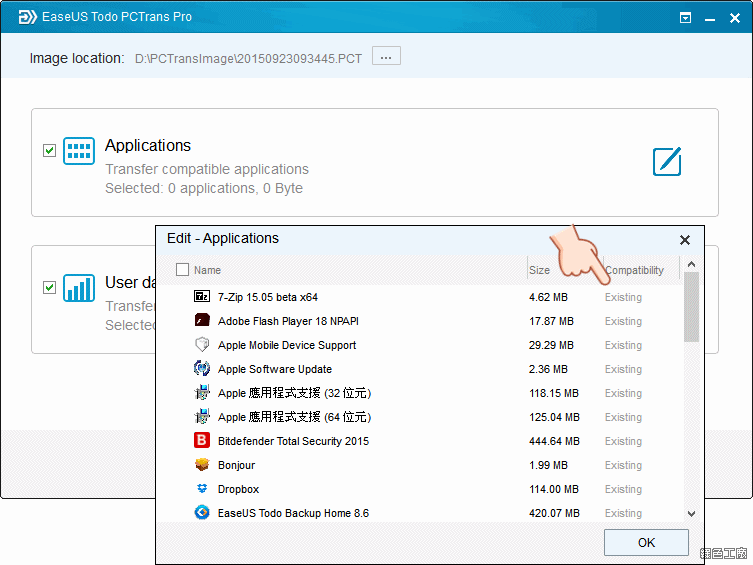Click the Apple 32 位元 support icon

point(202,392)
